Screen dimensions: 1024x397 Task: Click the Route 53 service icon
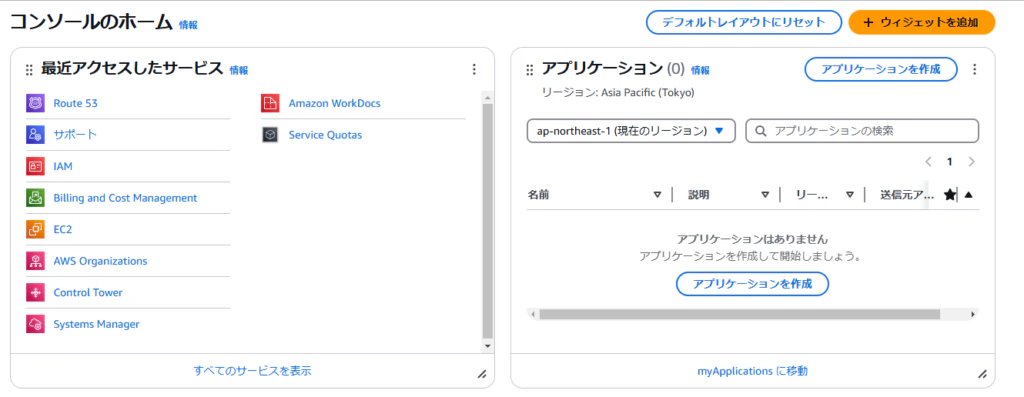35,103
